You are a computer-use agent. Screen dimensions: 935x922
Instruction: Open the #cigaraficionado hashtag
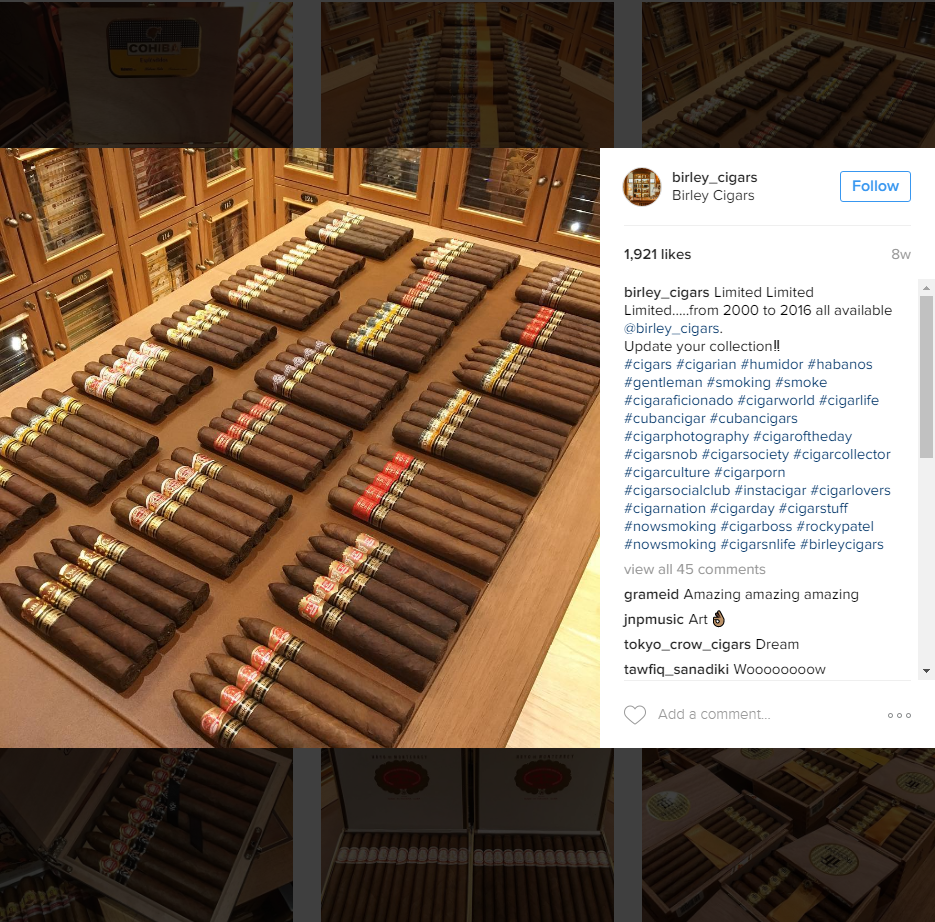click(x=679, y=400)
